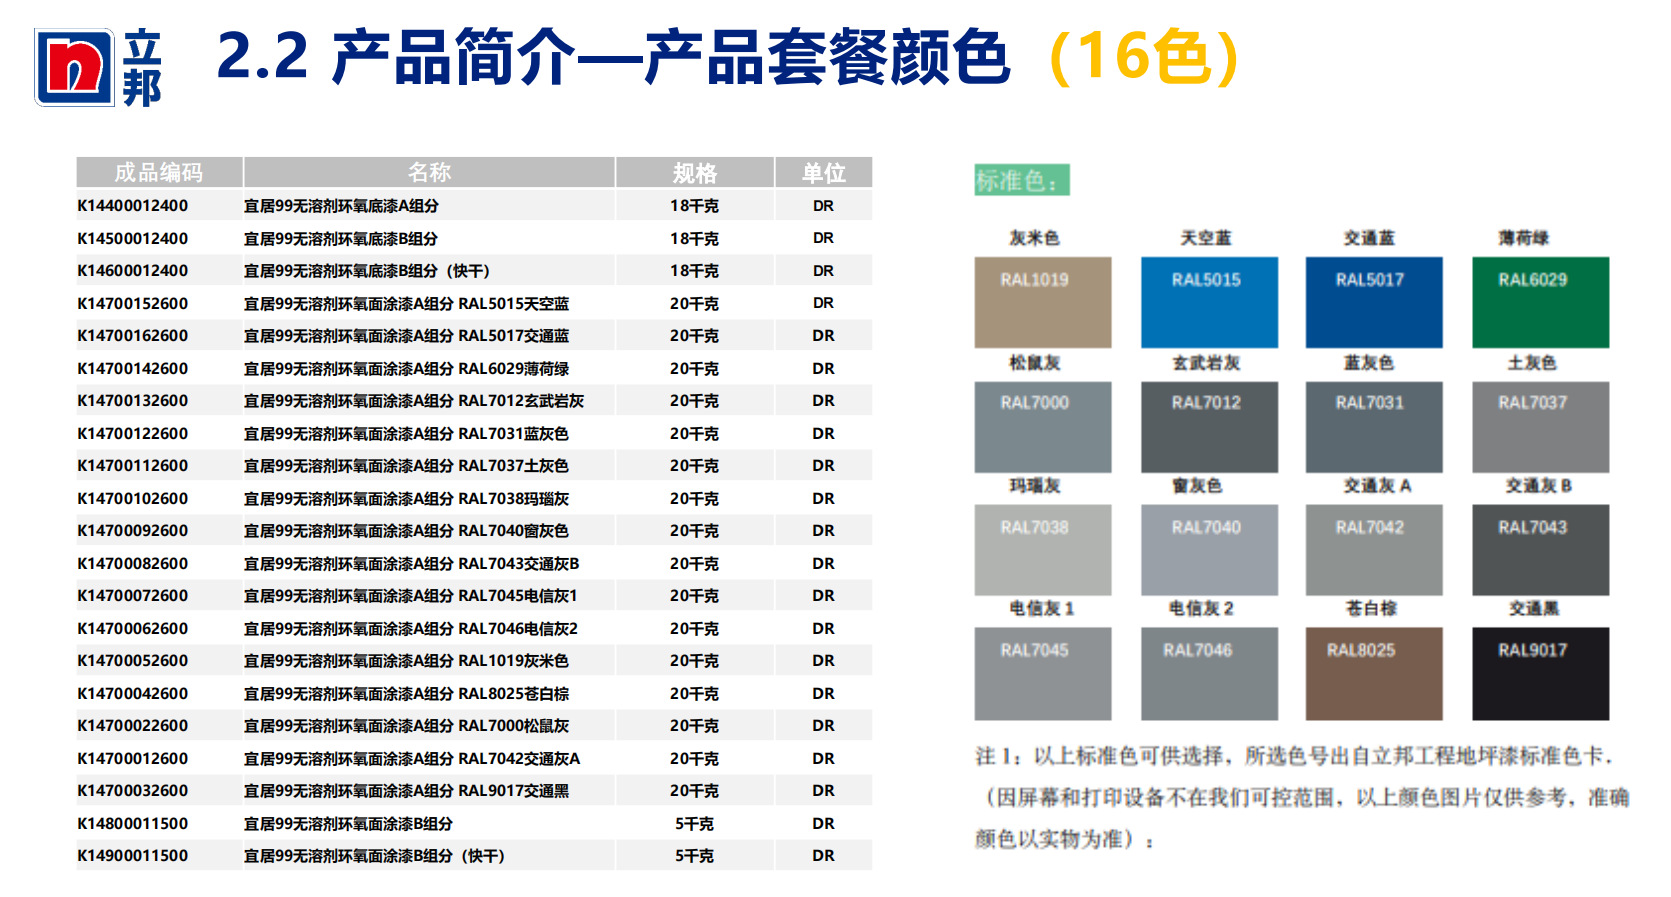Click the name 宜居99无溶剂环氧面涂漆B组分（快干）
This screenshot has height=897, width=1671.
coord(375,856)
